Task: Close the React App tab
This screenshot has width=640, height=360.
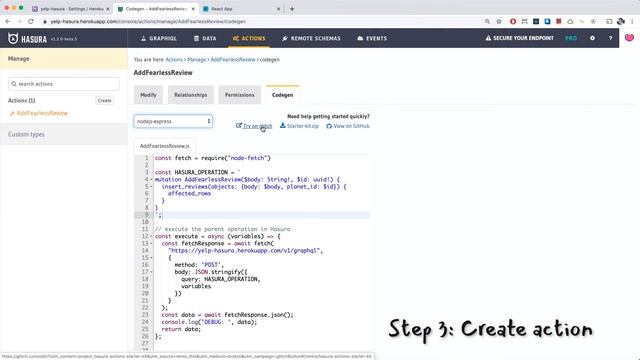Action: tap(278, 9)
